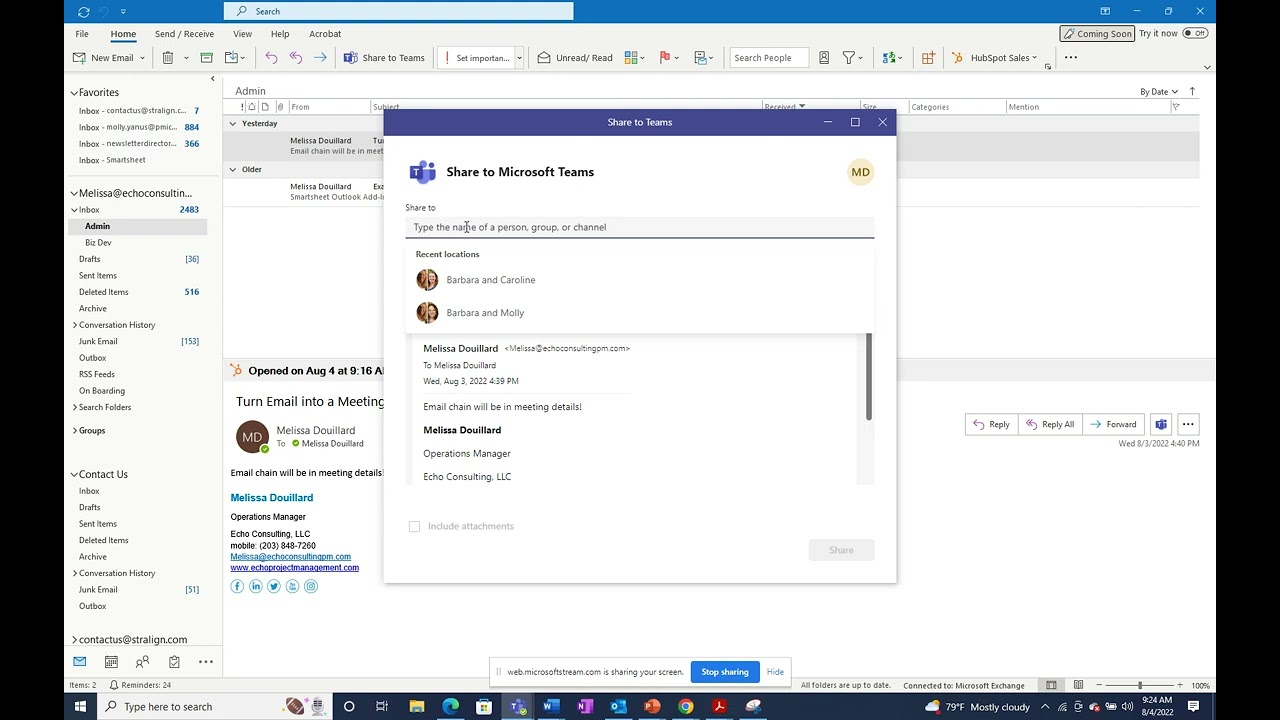Click the Unread/ Read ribbon button
The height and width of the screenshot is (720, 1280).
pyautogui.click(x=575, y=58)
